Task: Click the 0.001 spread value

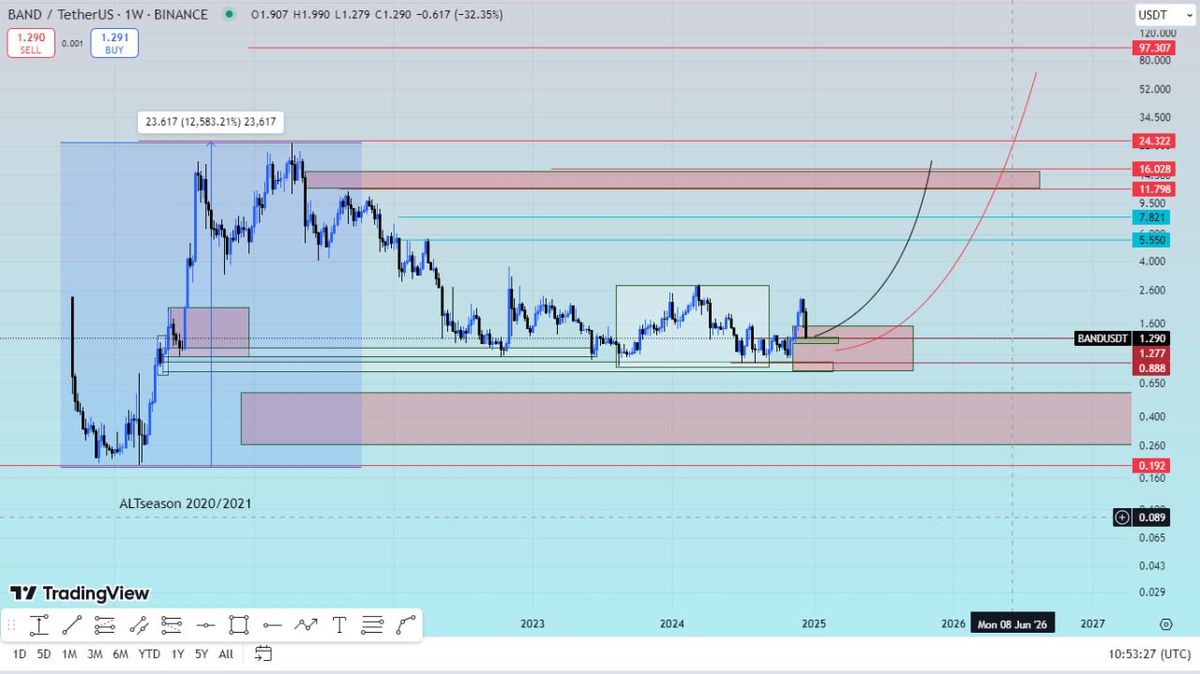Action: point(72,44)
